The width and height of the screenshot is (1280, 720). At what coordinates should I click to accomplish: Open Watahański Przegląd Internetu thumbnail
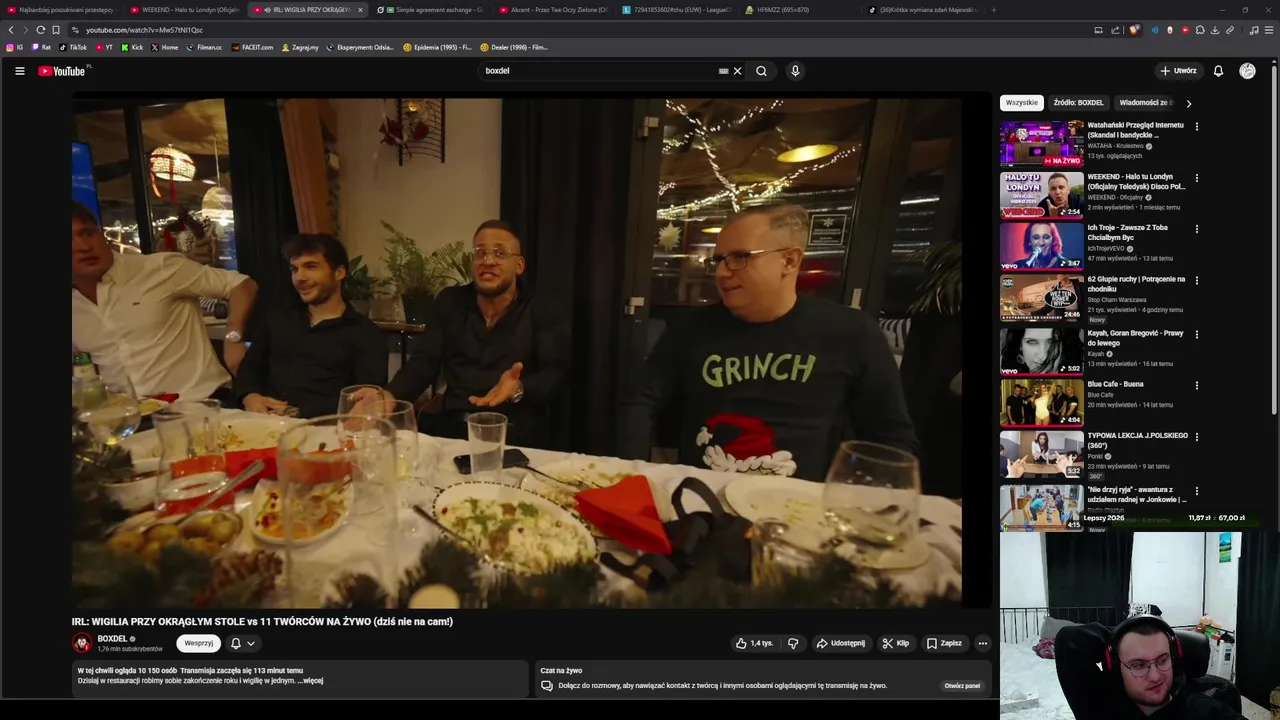[1041, 143]
